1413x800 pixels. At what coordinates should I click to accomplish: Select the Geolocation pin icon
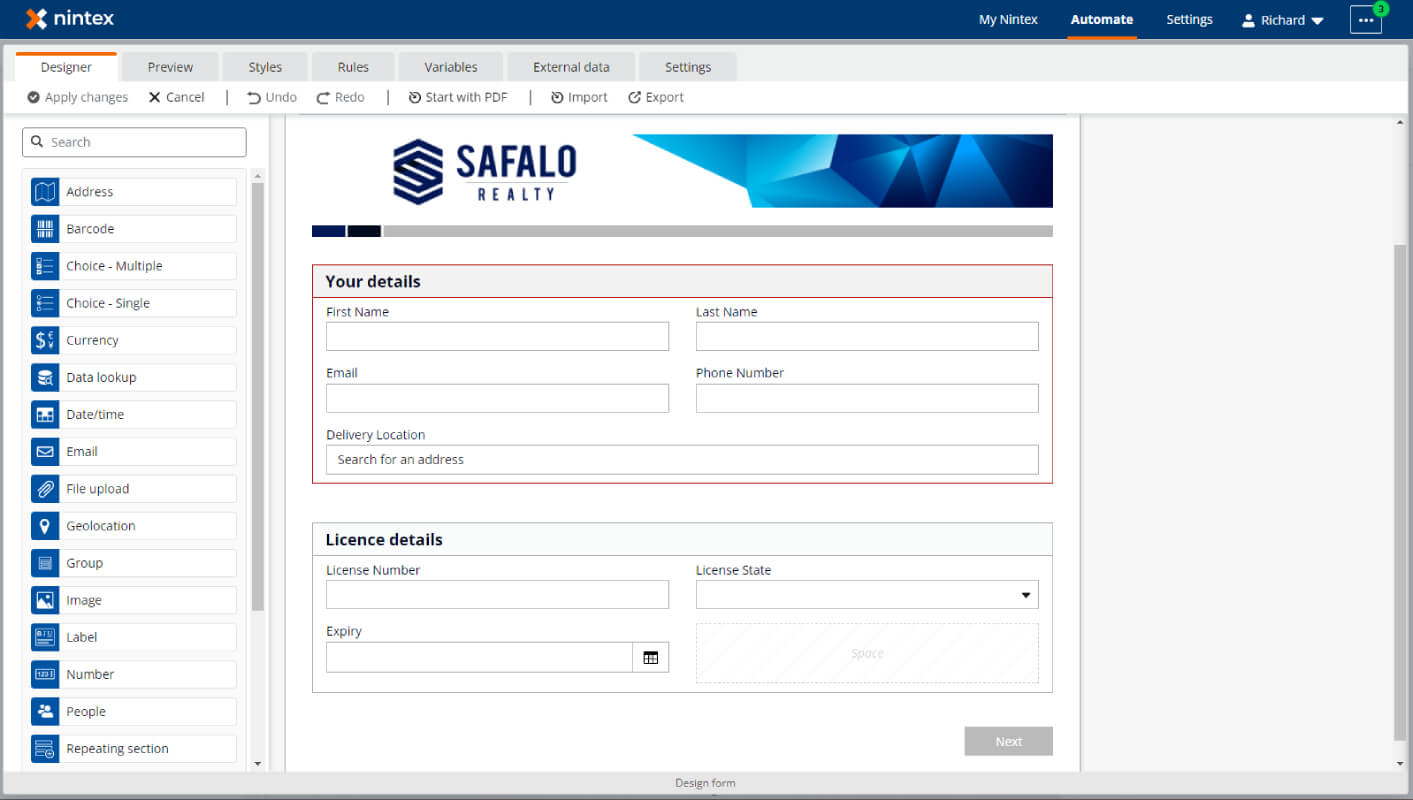(45, 526)
